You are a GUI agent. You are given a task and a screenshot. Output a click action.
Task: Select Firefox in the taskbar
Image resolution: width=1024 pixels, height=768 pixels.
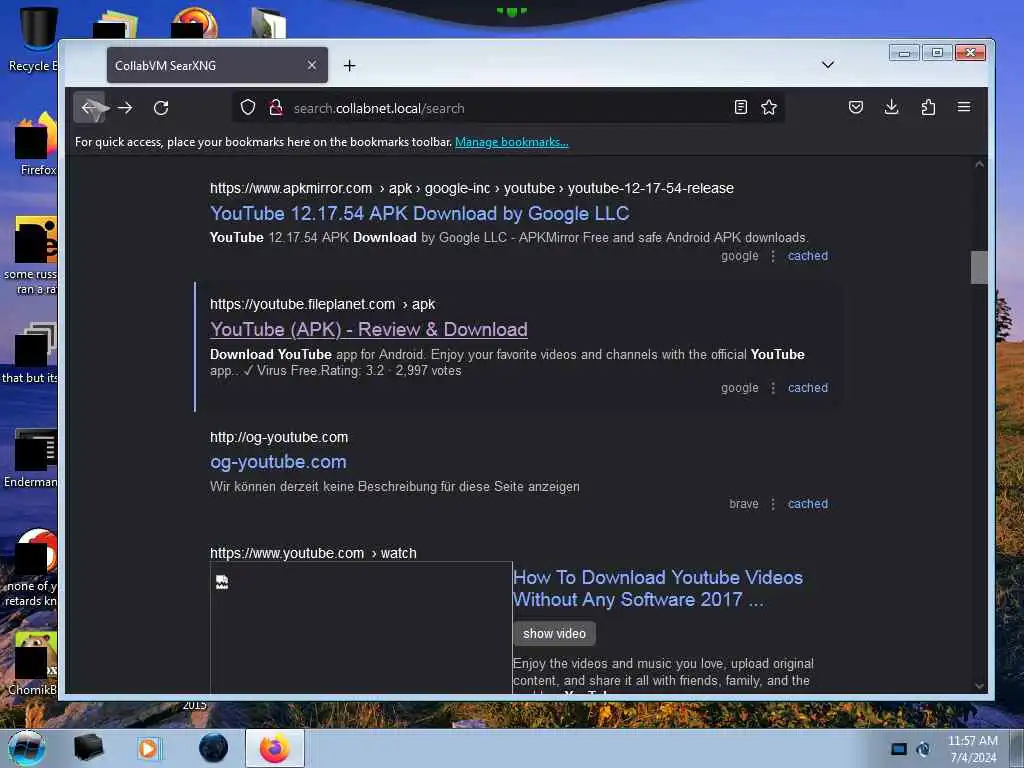pos(274,748)
